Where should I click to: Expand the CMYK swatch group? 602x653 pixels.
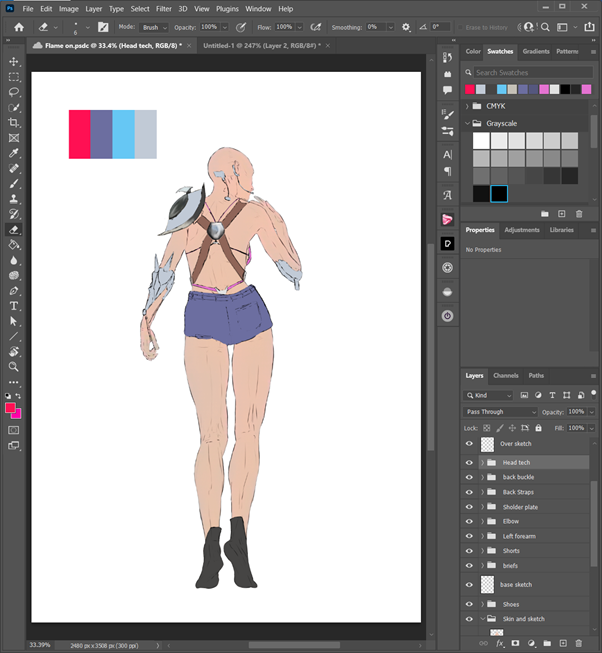click(467, 106)
